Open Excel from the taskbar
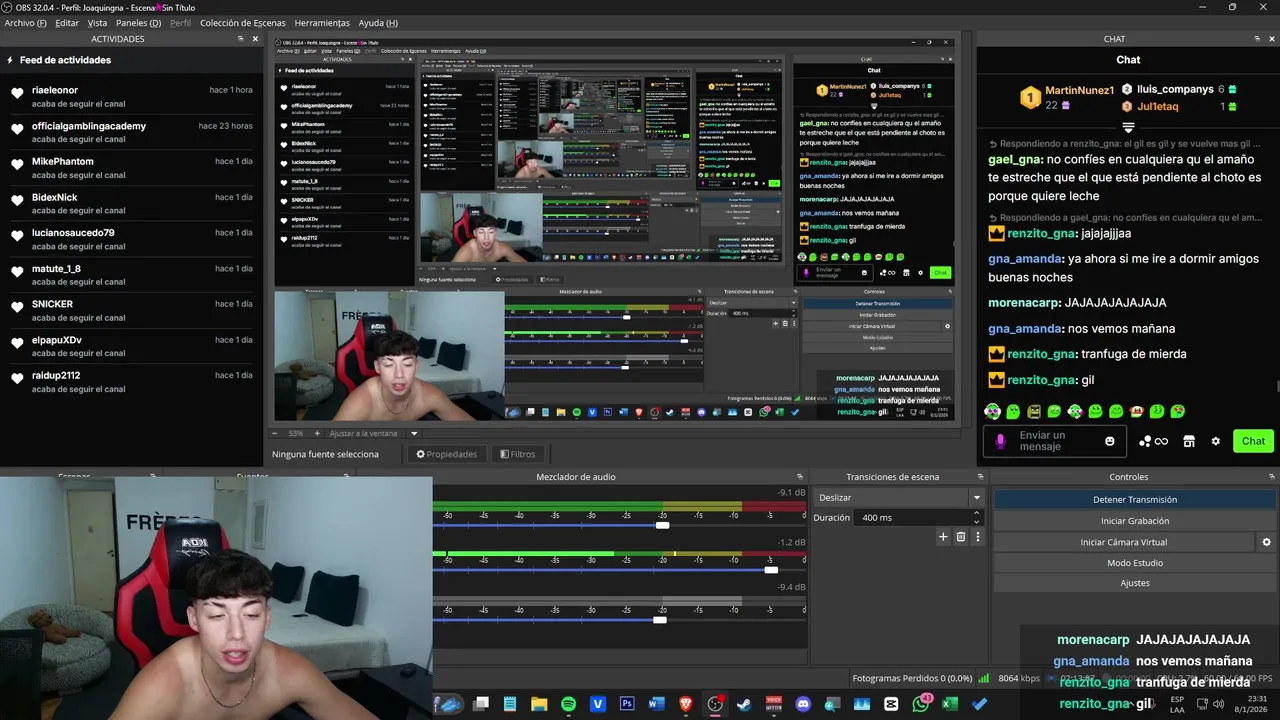 coord(950,704)
